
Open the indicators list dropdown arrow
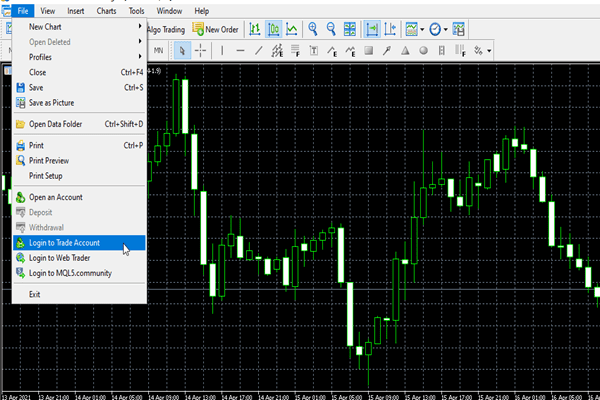coord(422,29)
